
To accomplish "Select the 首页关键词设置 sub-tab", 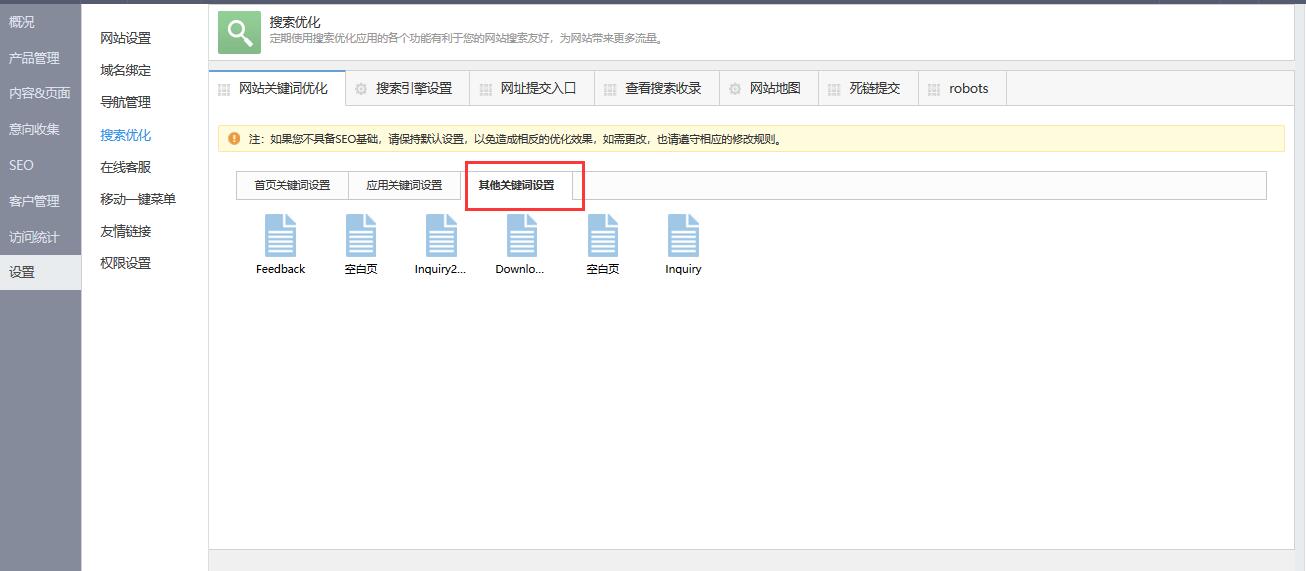I will [292, 185].
